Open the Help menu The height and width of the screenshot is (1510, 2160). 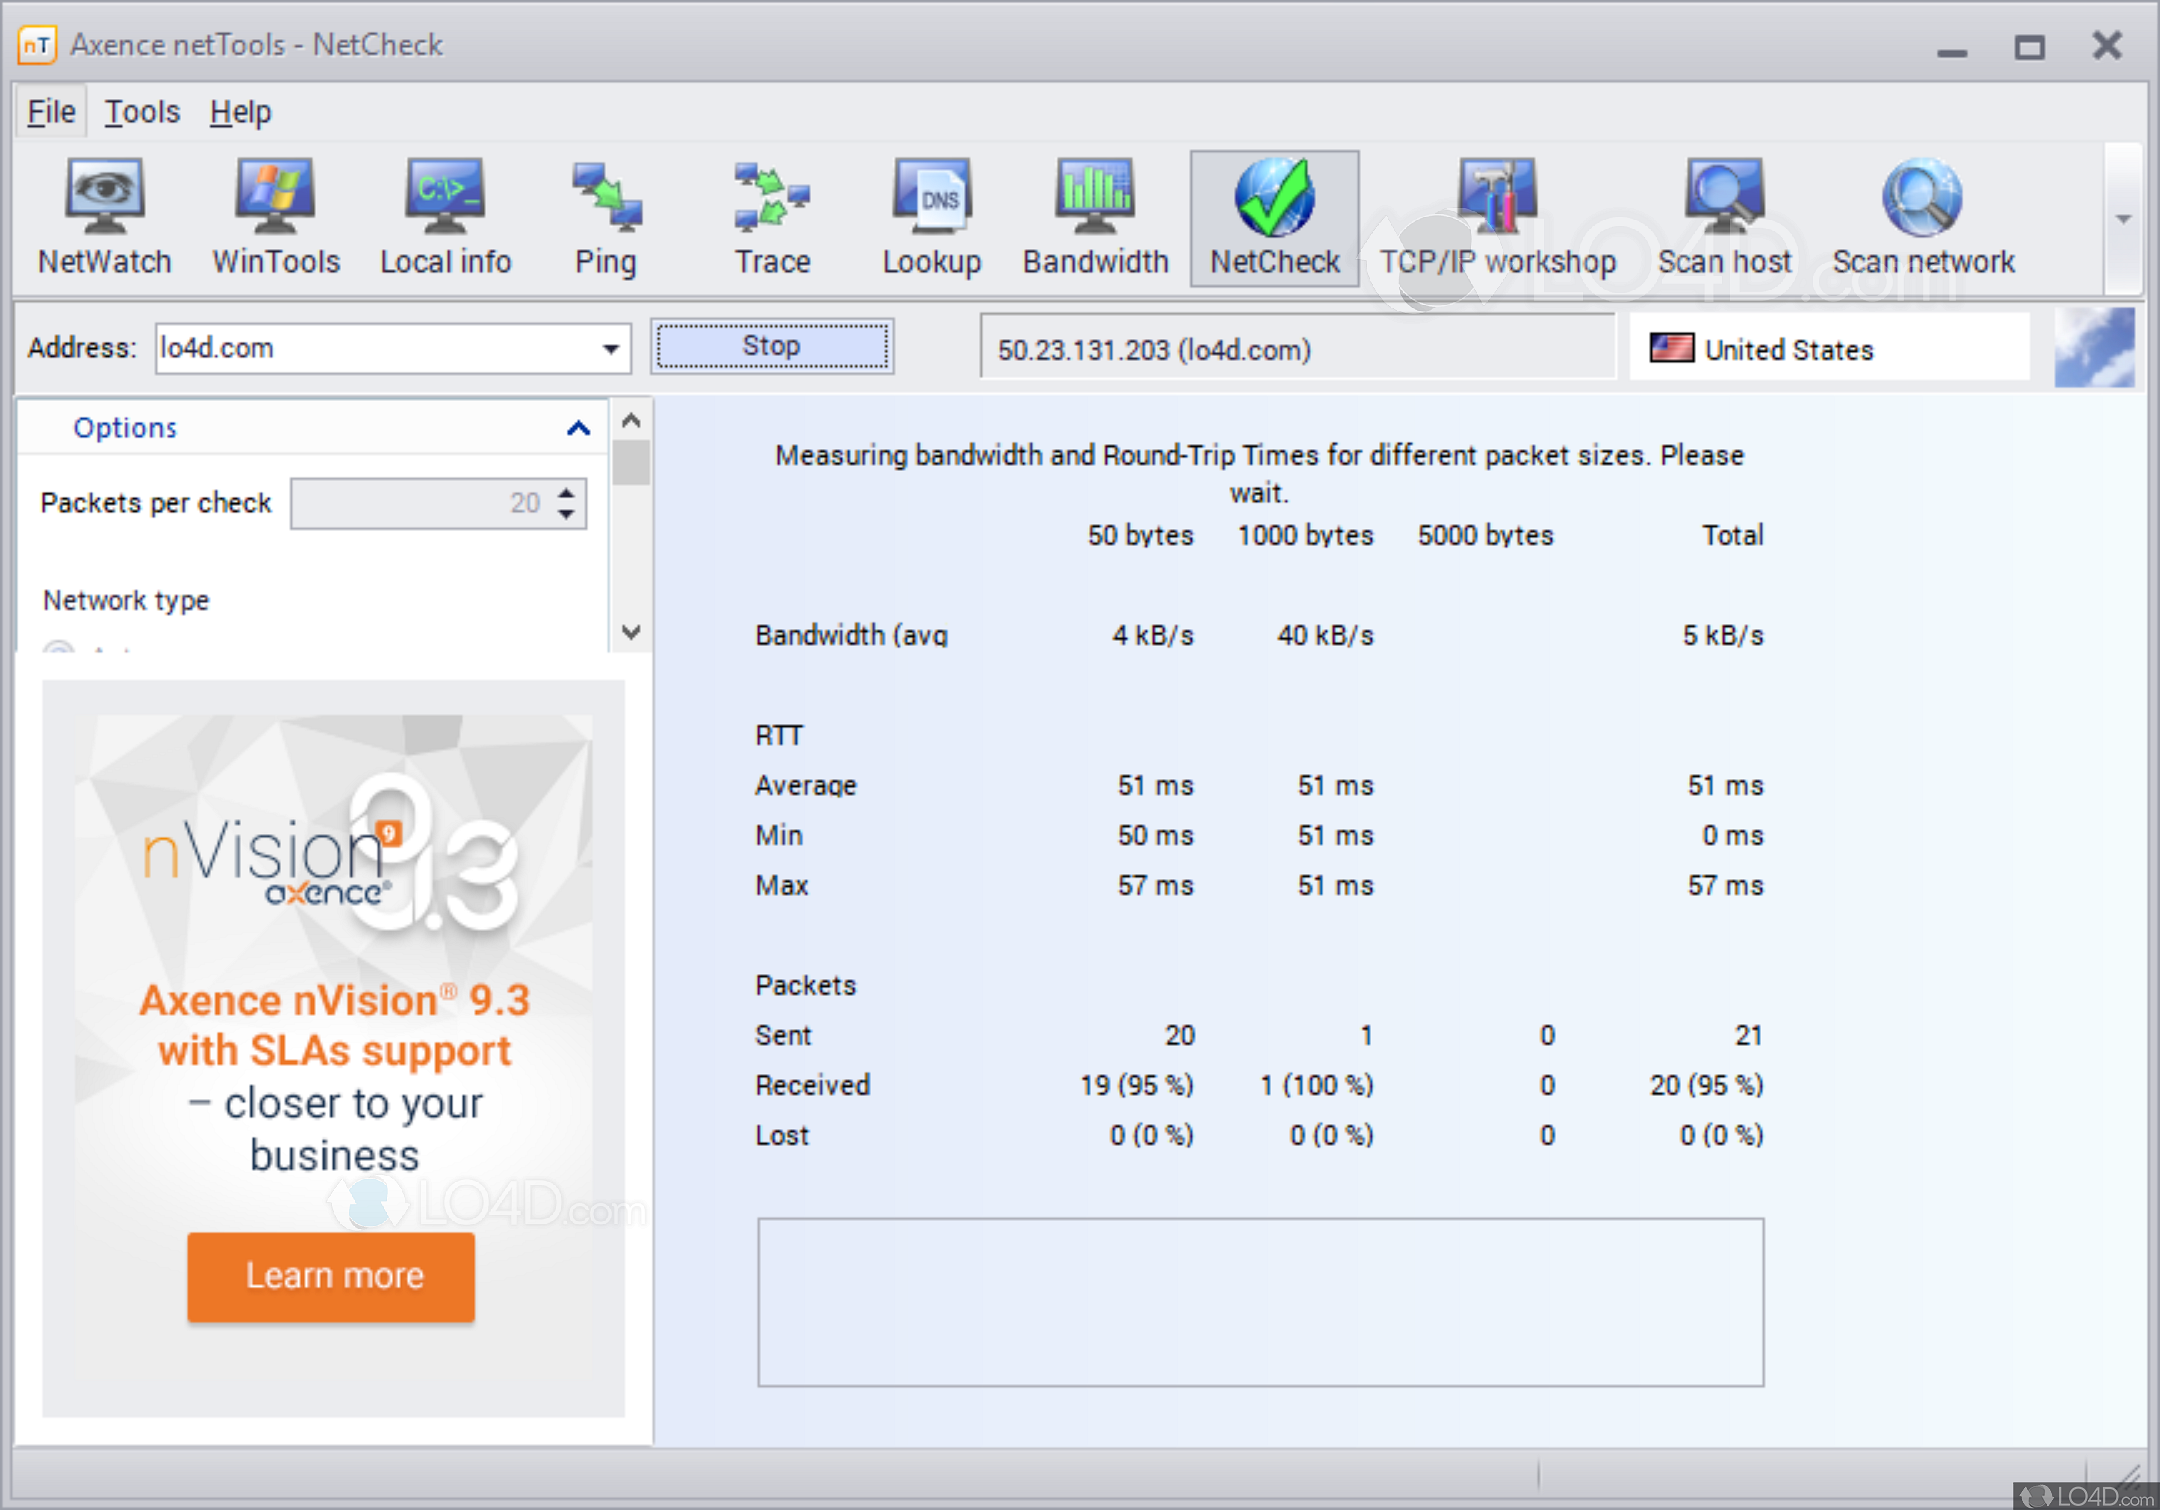click(x=239, y=111)
